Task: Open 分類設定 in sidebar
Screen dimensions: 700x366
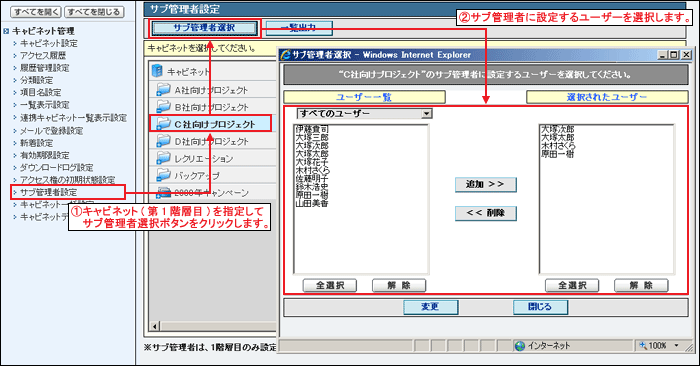Action: coord(37,80)
